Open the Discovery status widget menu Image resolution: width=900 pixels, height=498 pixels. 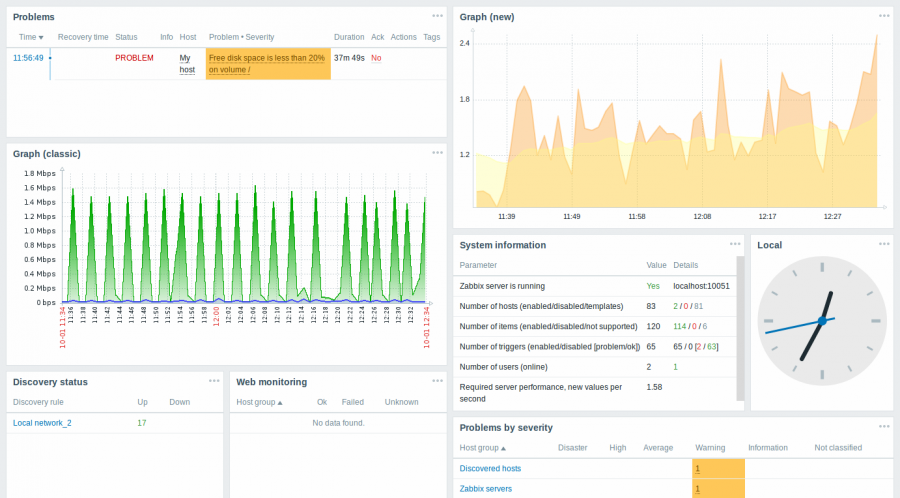214,381
